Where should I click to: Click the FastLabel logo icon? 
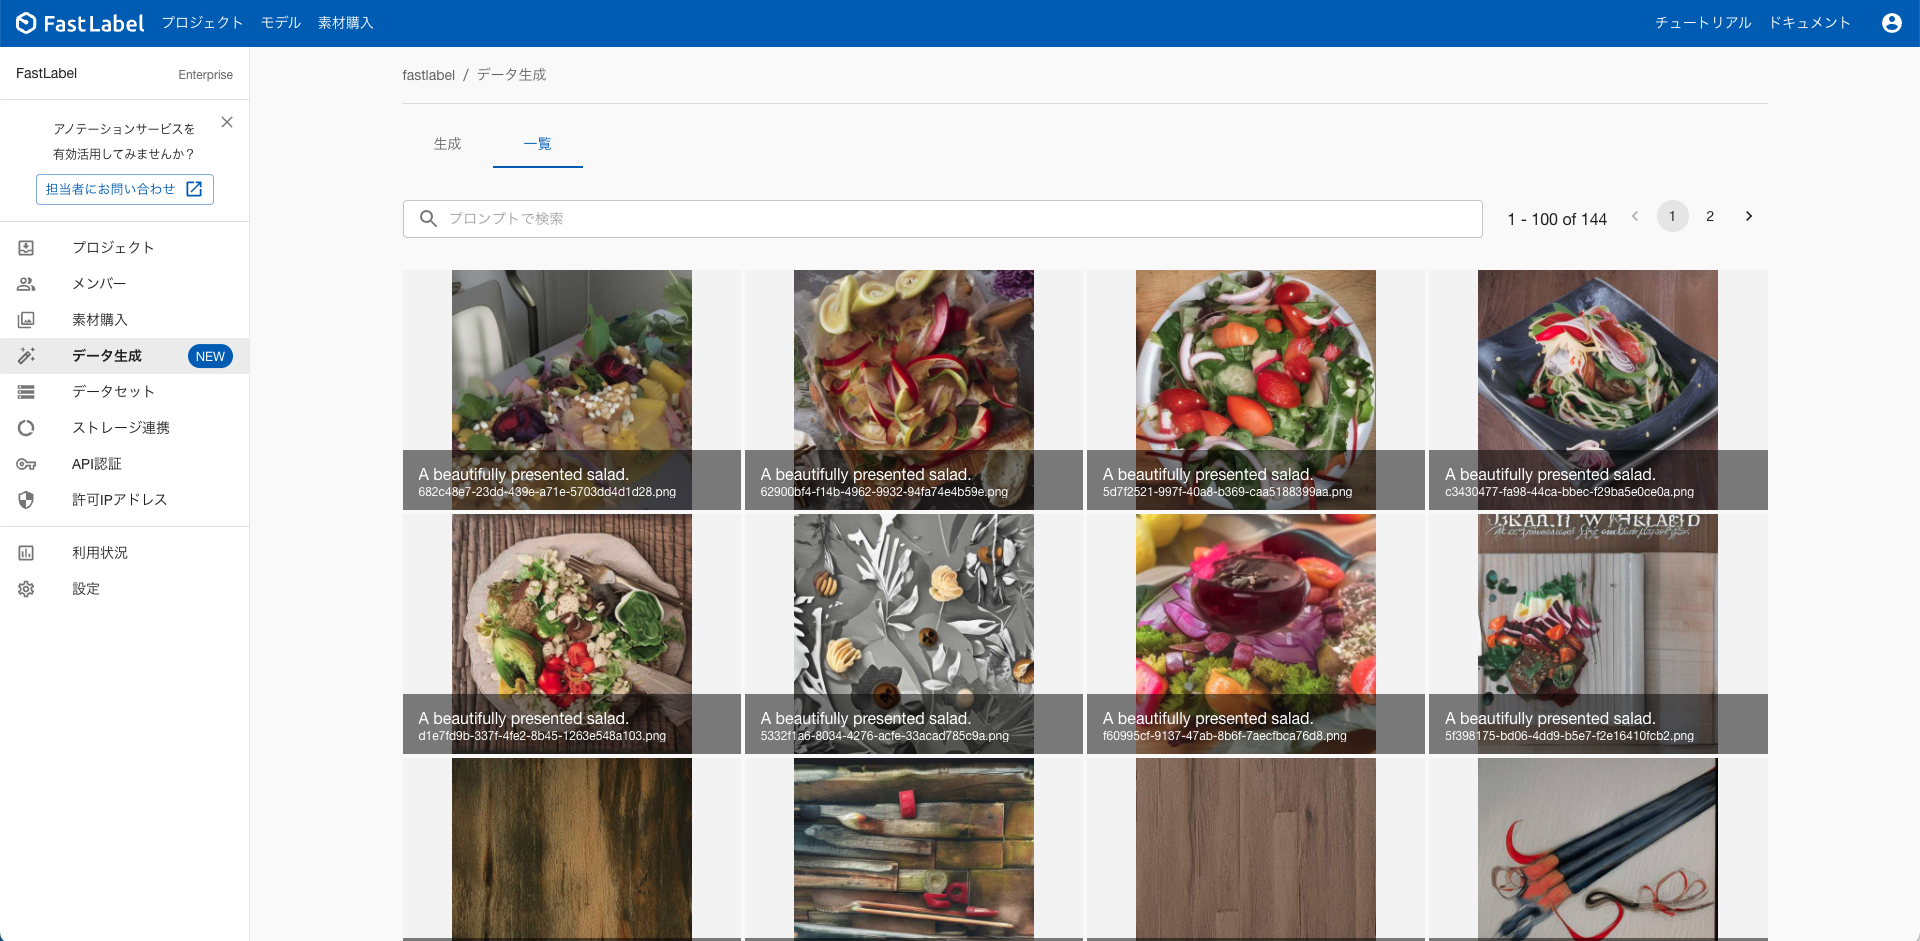pos(26,23)
